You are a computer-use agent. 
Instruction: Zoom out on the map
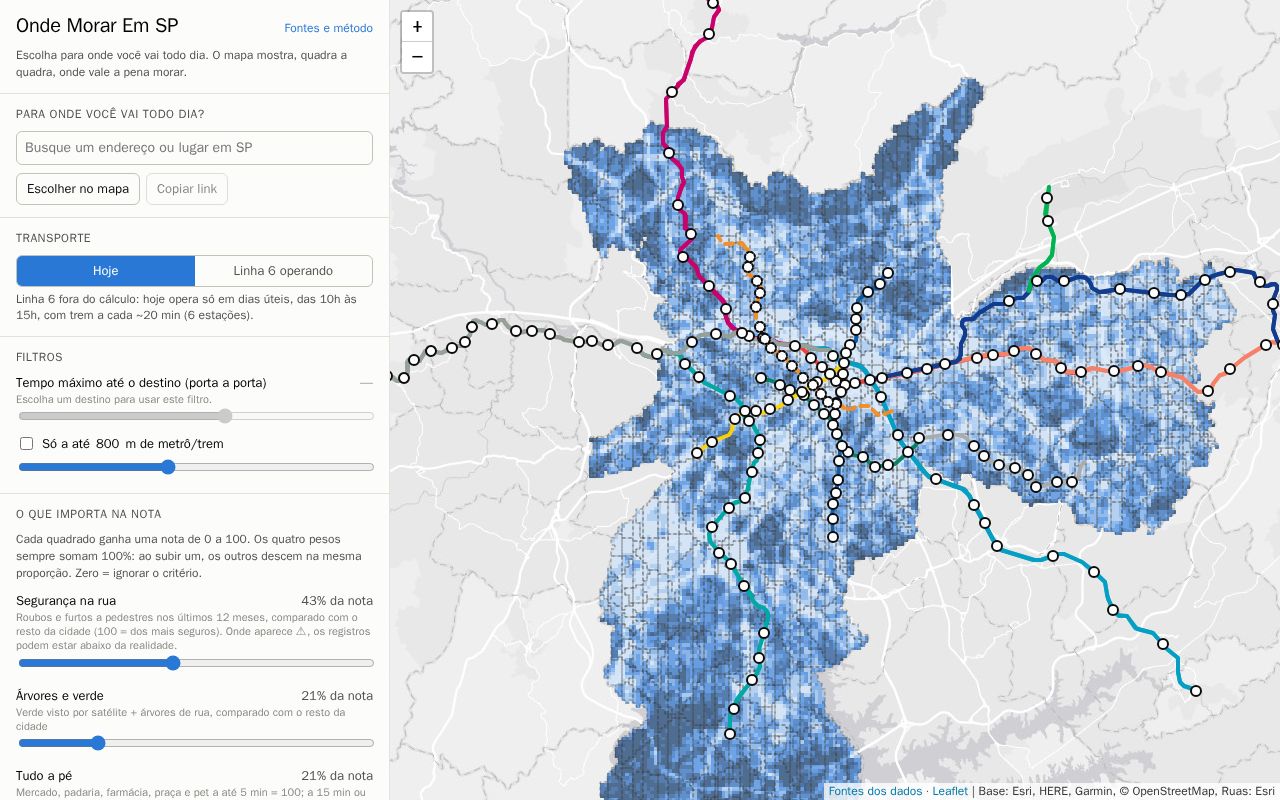click(417, 57)
